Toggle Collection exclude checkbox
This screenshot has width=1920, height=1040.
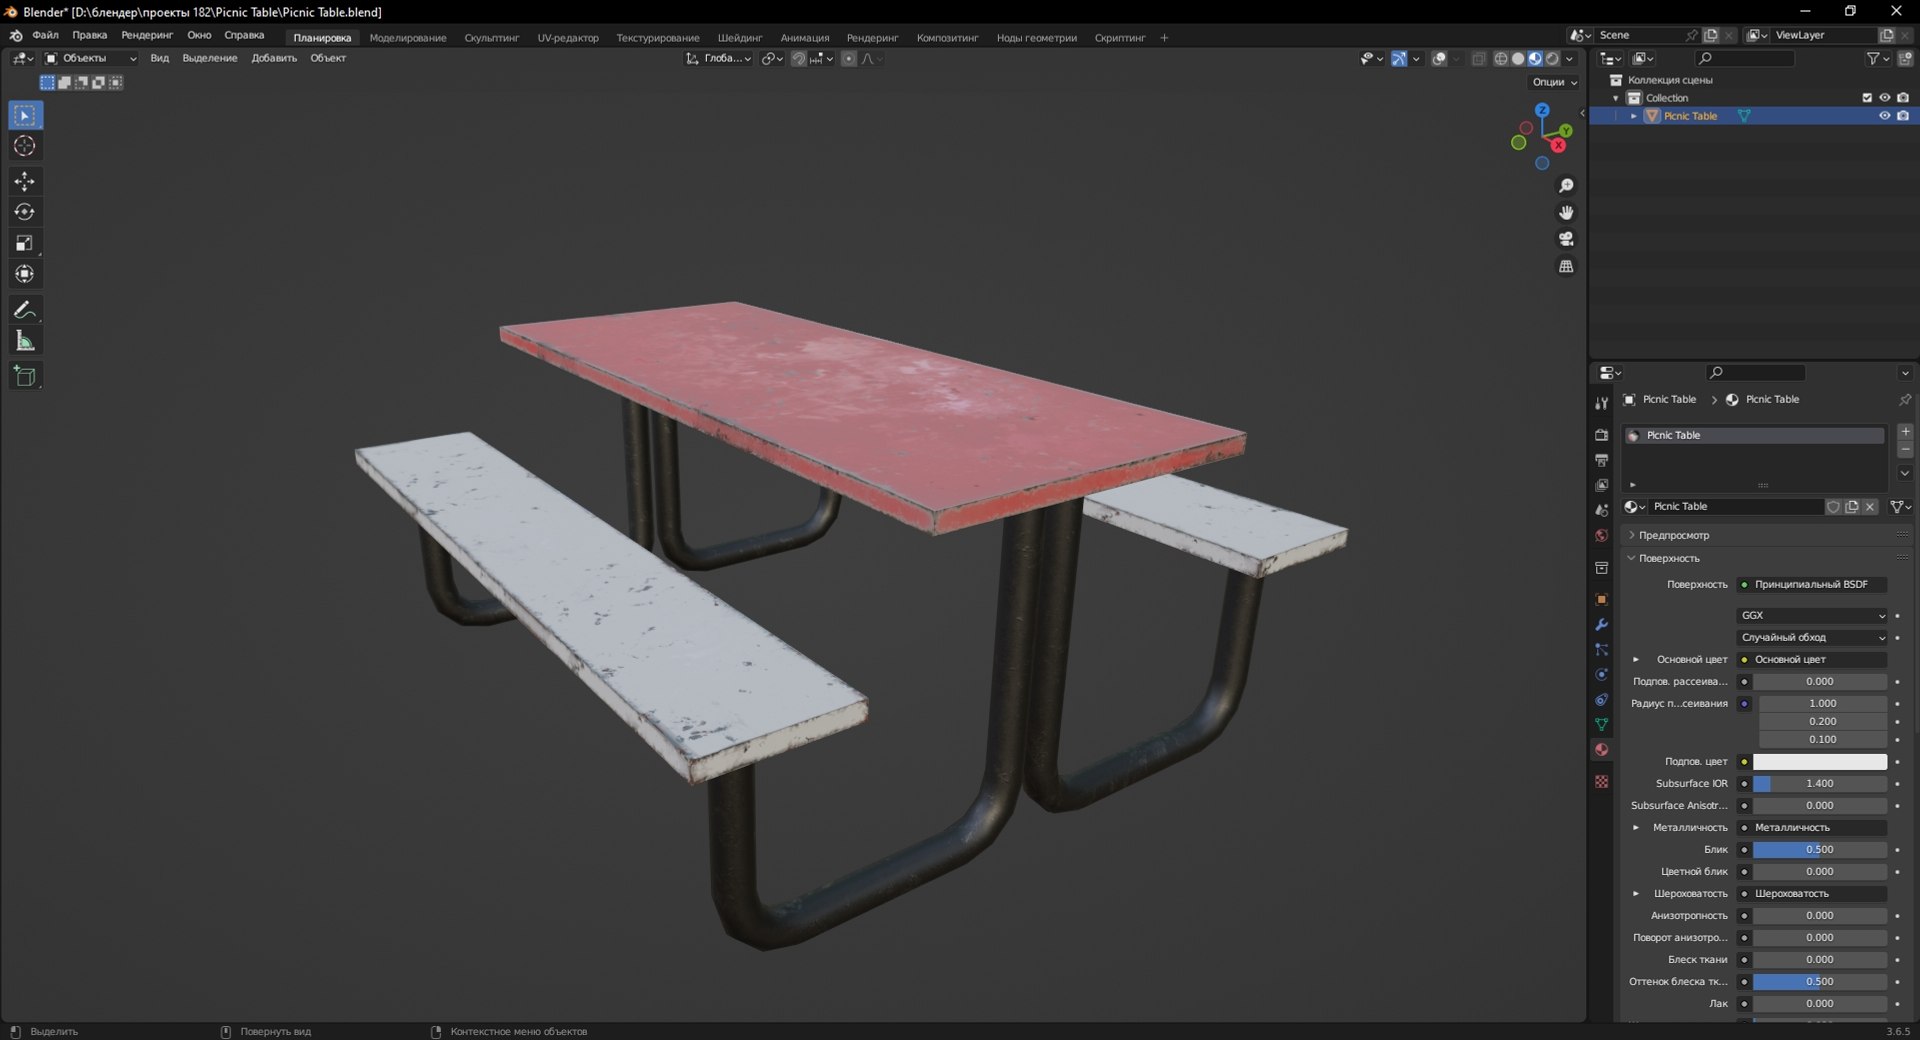click(x=1866, y=98)
